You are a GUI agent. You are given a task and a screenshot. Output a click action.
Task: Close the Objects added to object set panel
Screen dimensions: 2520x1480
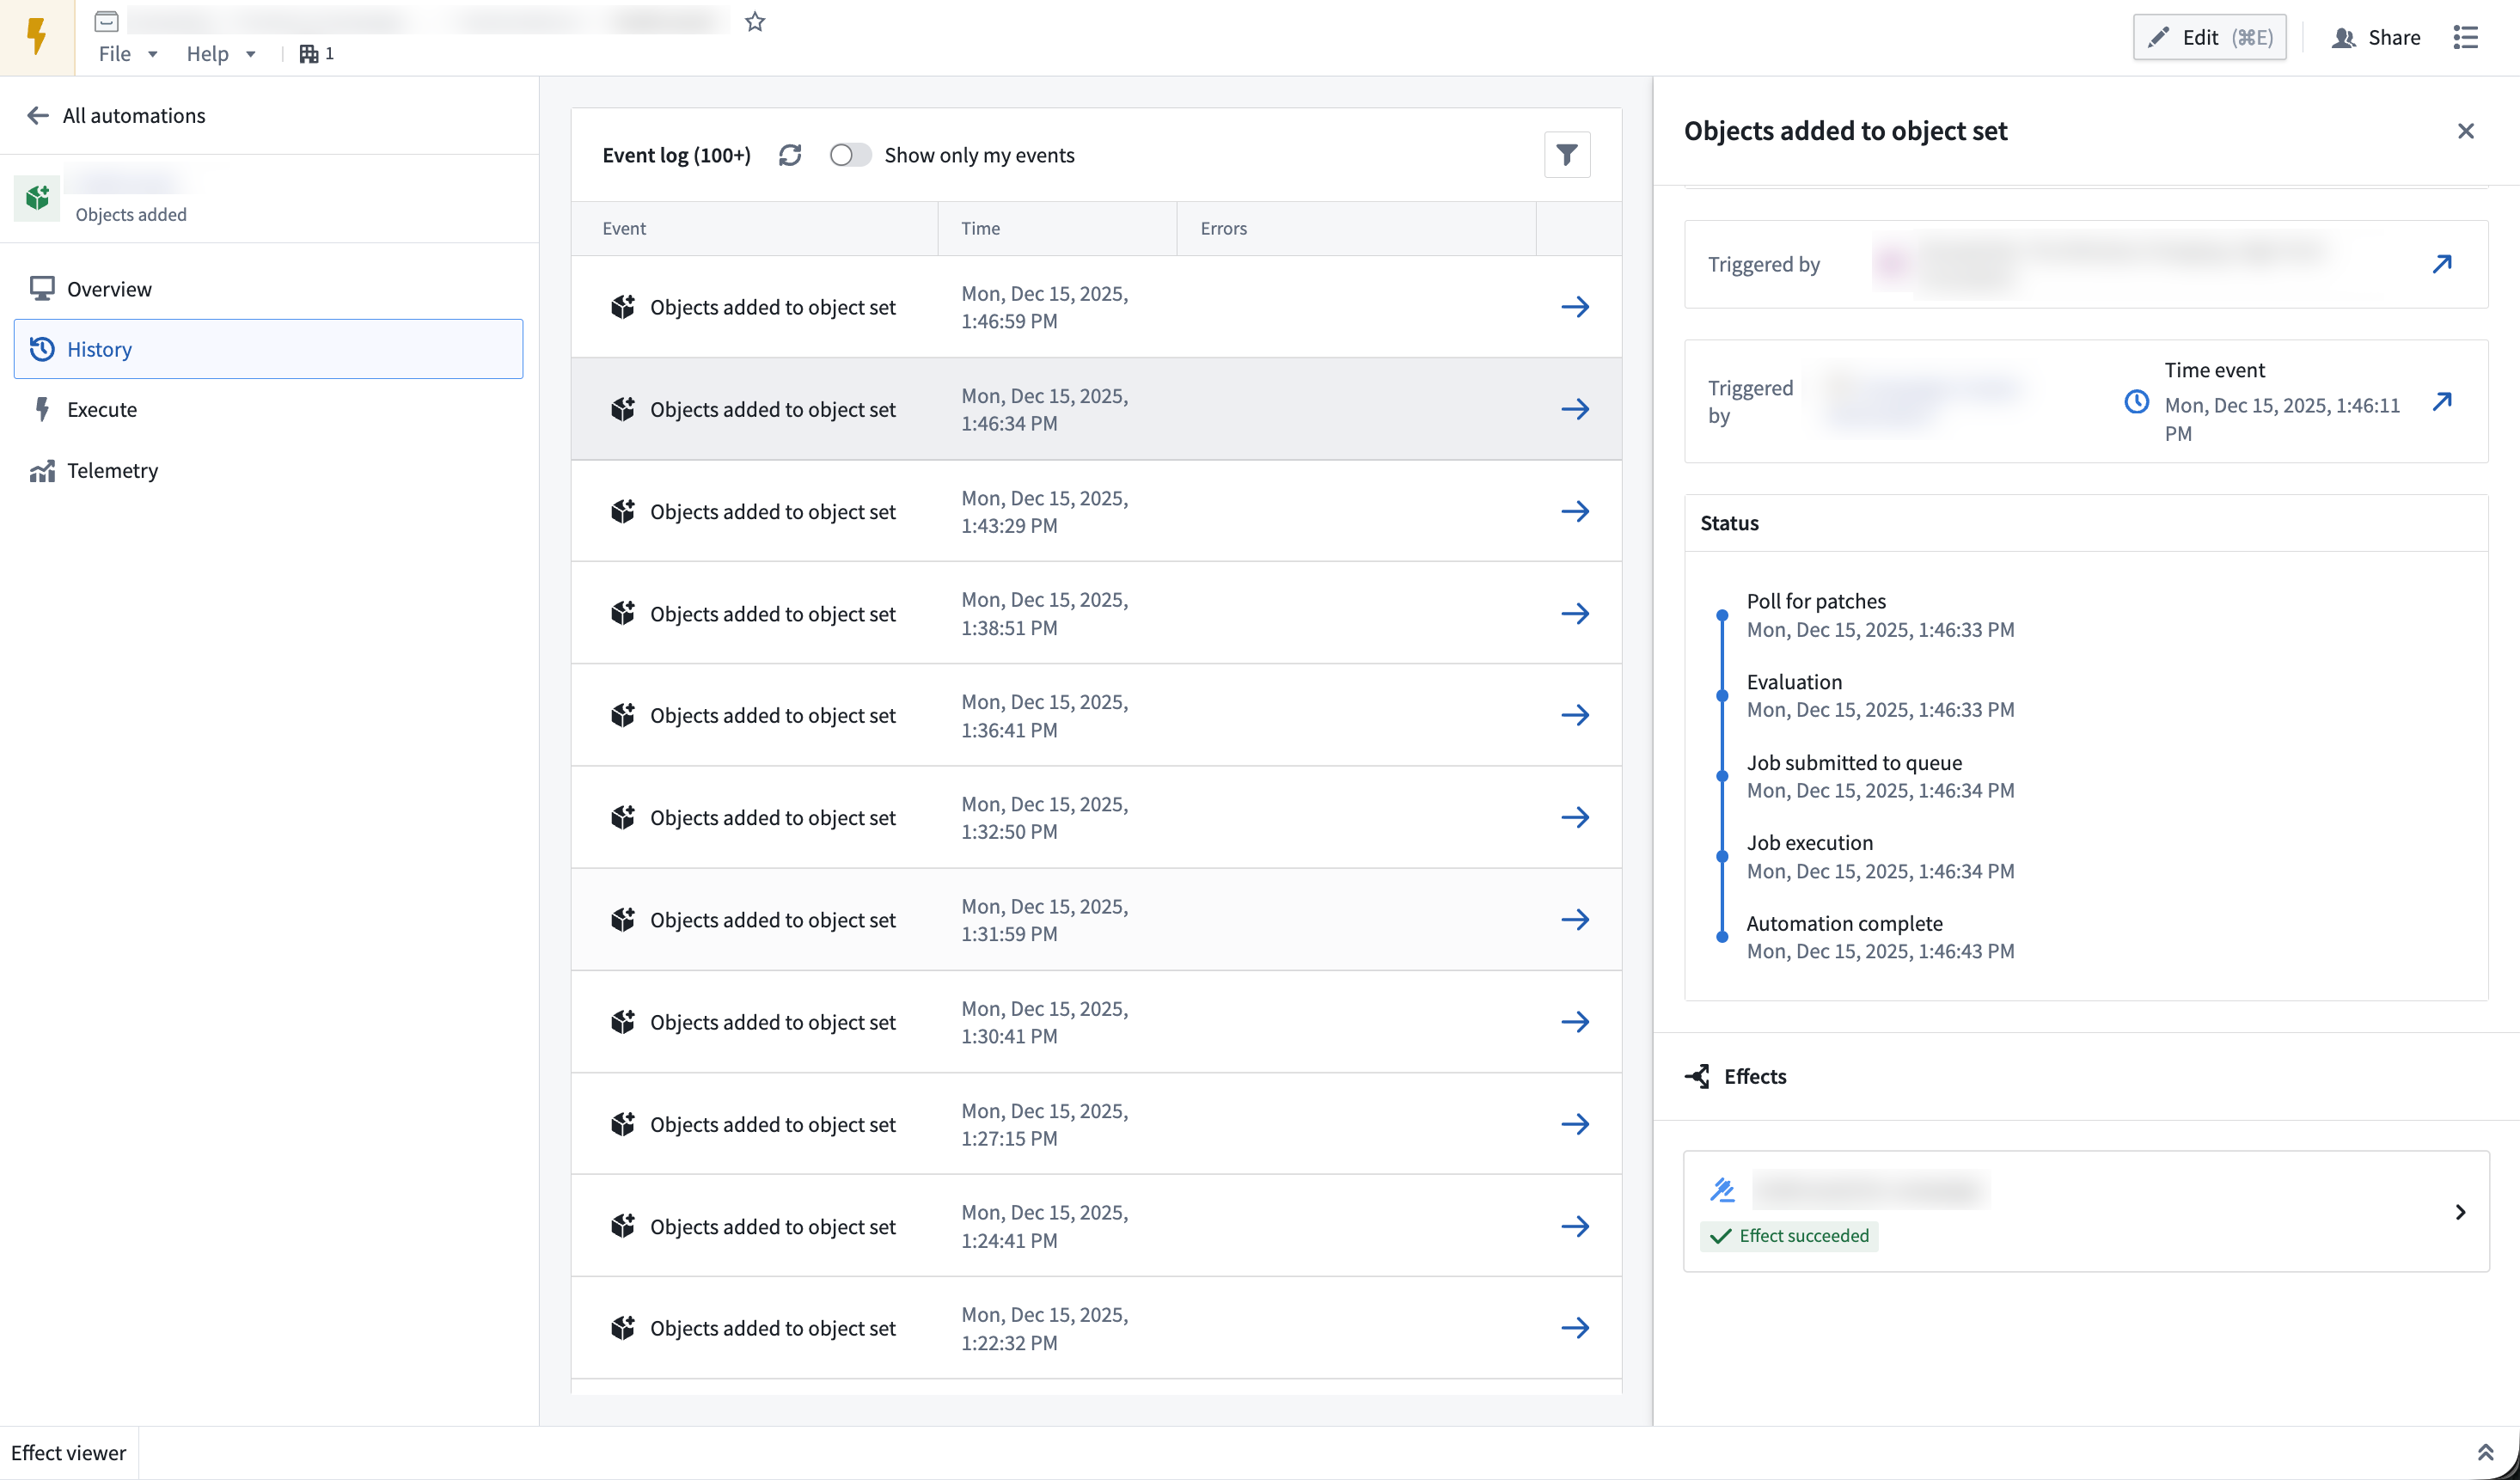2466,131
